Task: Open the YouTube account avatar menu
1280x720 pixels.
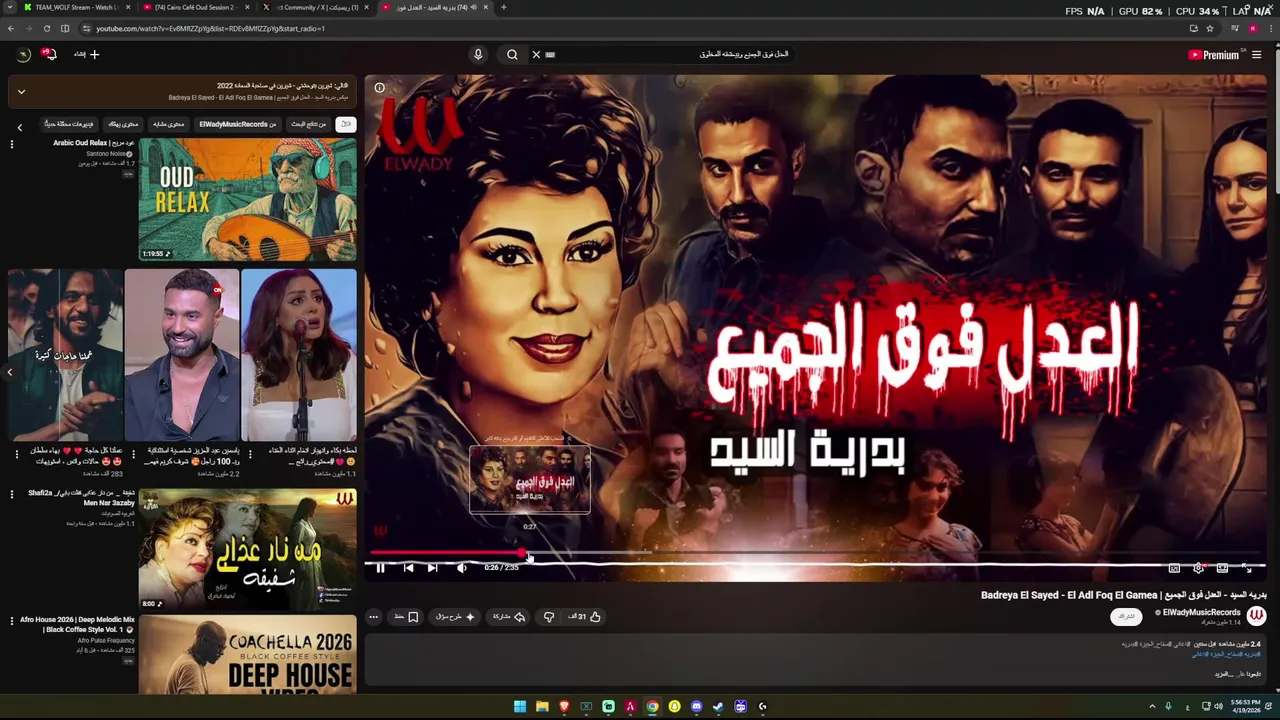Action: click(23, 55)
